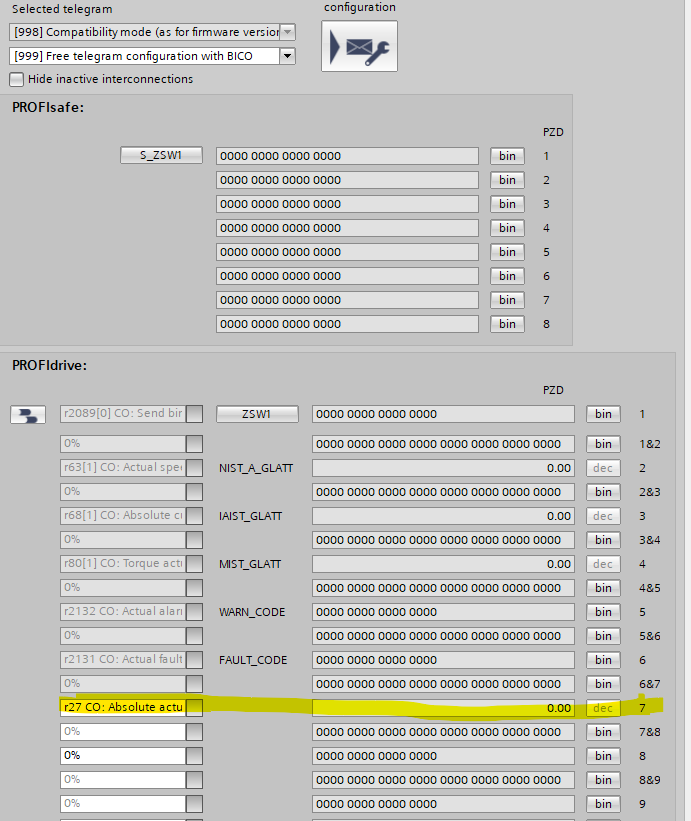Toggle bin format for WARN_CODE row

point(603,612)
